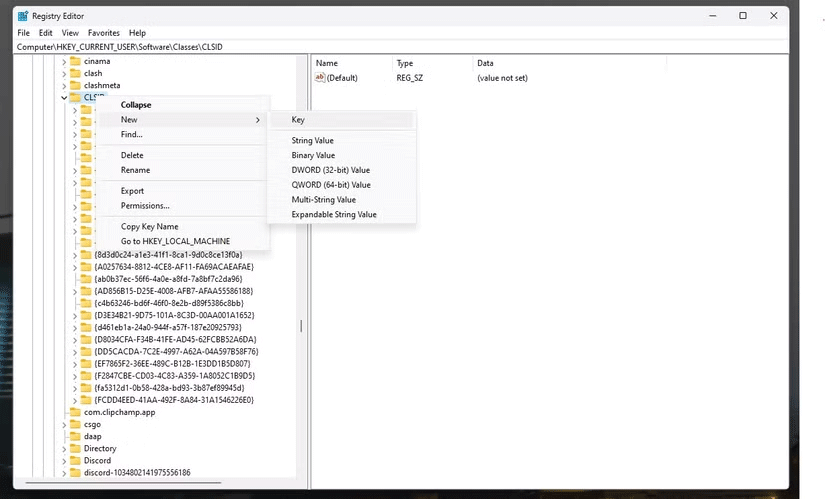Click the (Default) string value icon
The width and height of the screenshot is (825, 499).
(x=321, y=78)
